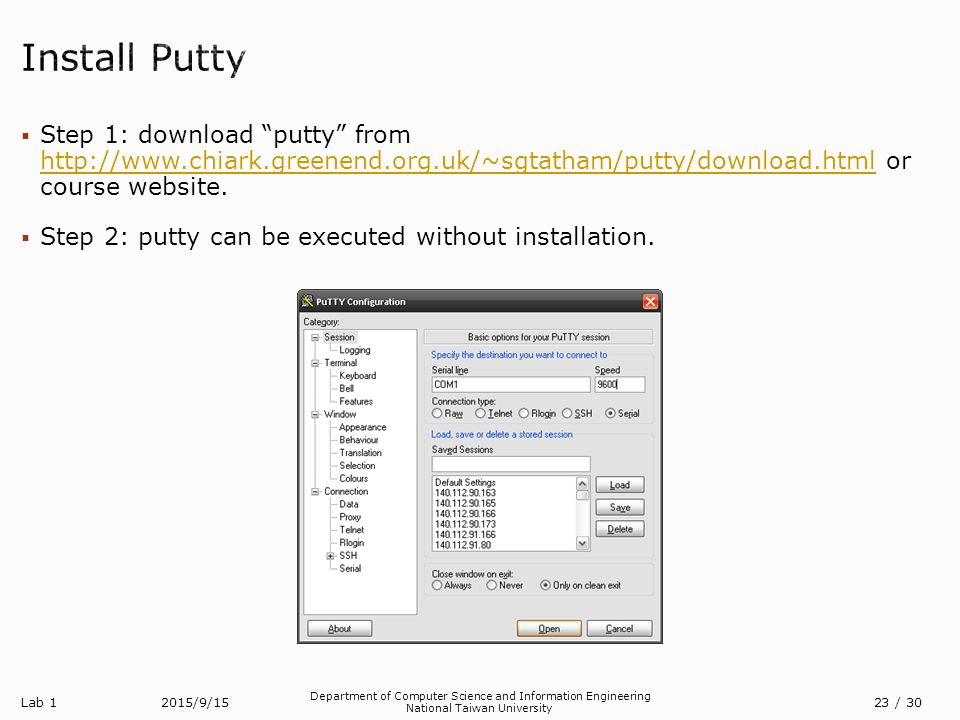Set close window on exit to Never
This screenshot has width=960, height=720.
tap(505, 585)
